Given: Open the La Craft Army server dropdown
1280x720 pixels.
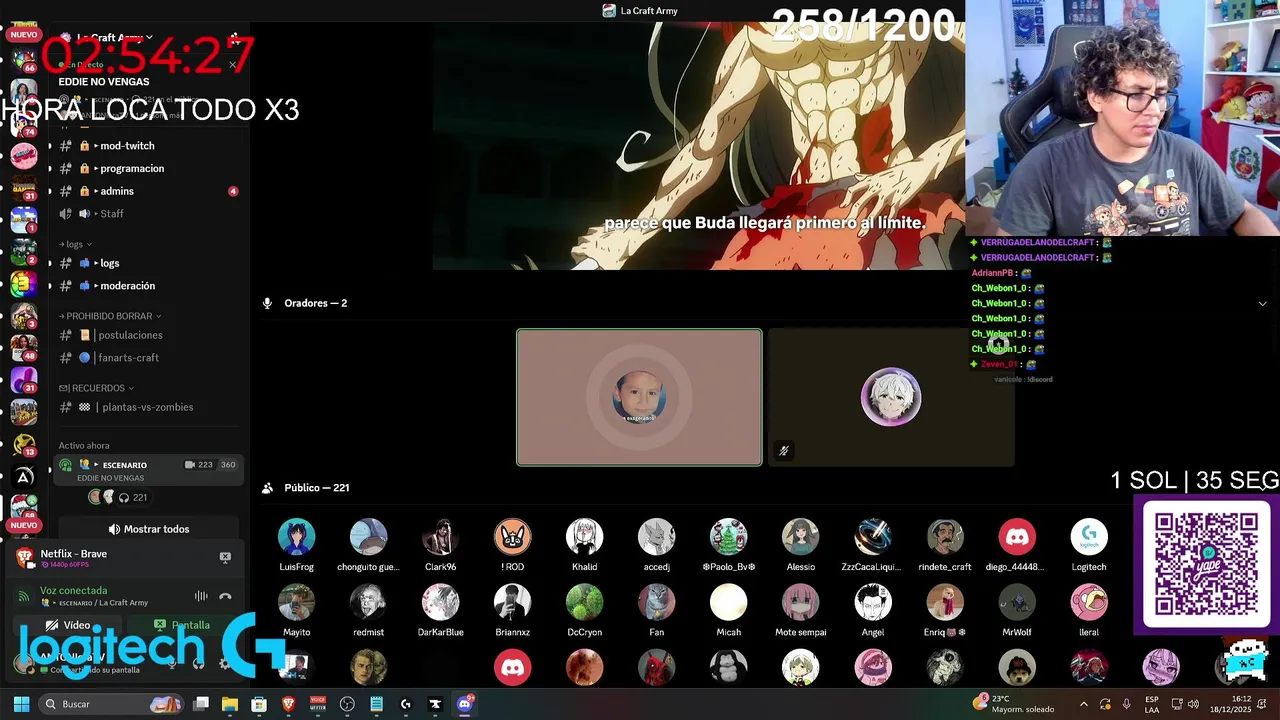Looking at the screenshot, I should (x=115, y=38).
